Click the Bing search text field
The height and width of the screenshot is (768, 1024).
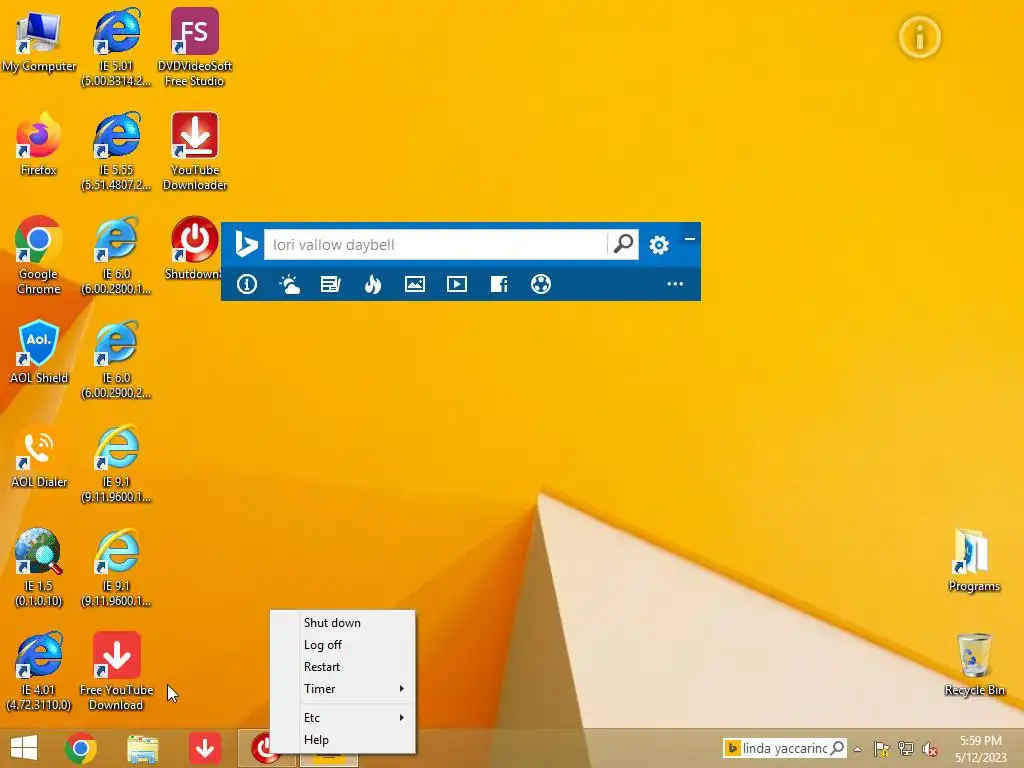click(x=436, y=244)
